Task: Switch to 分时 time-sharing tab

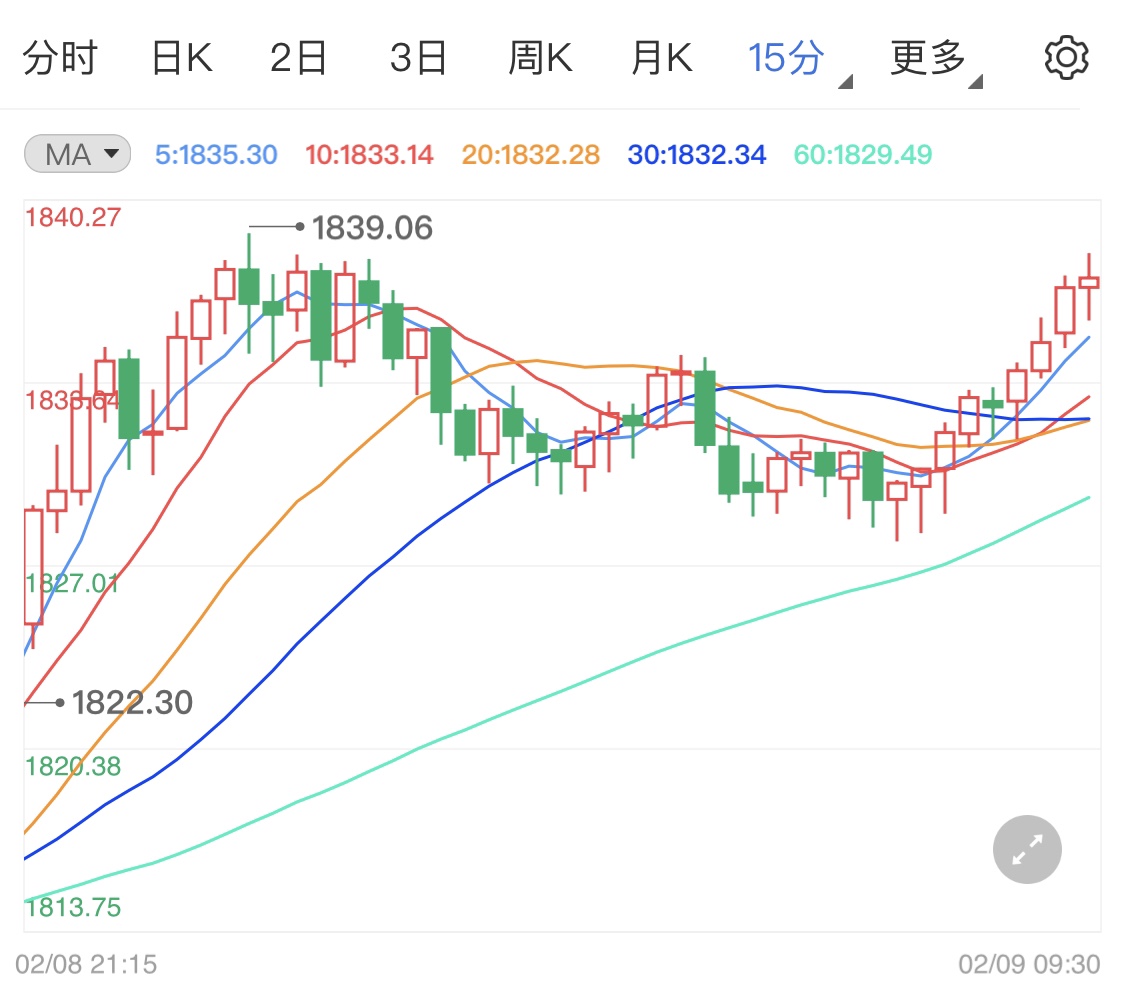Action: pos(60,58)
